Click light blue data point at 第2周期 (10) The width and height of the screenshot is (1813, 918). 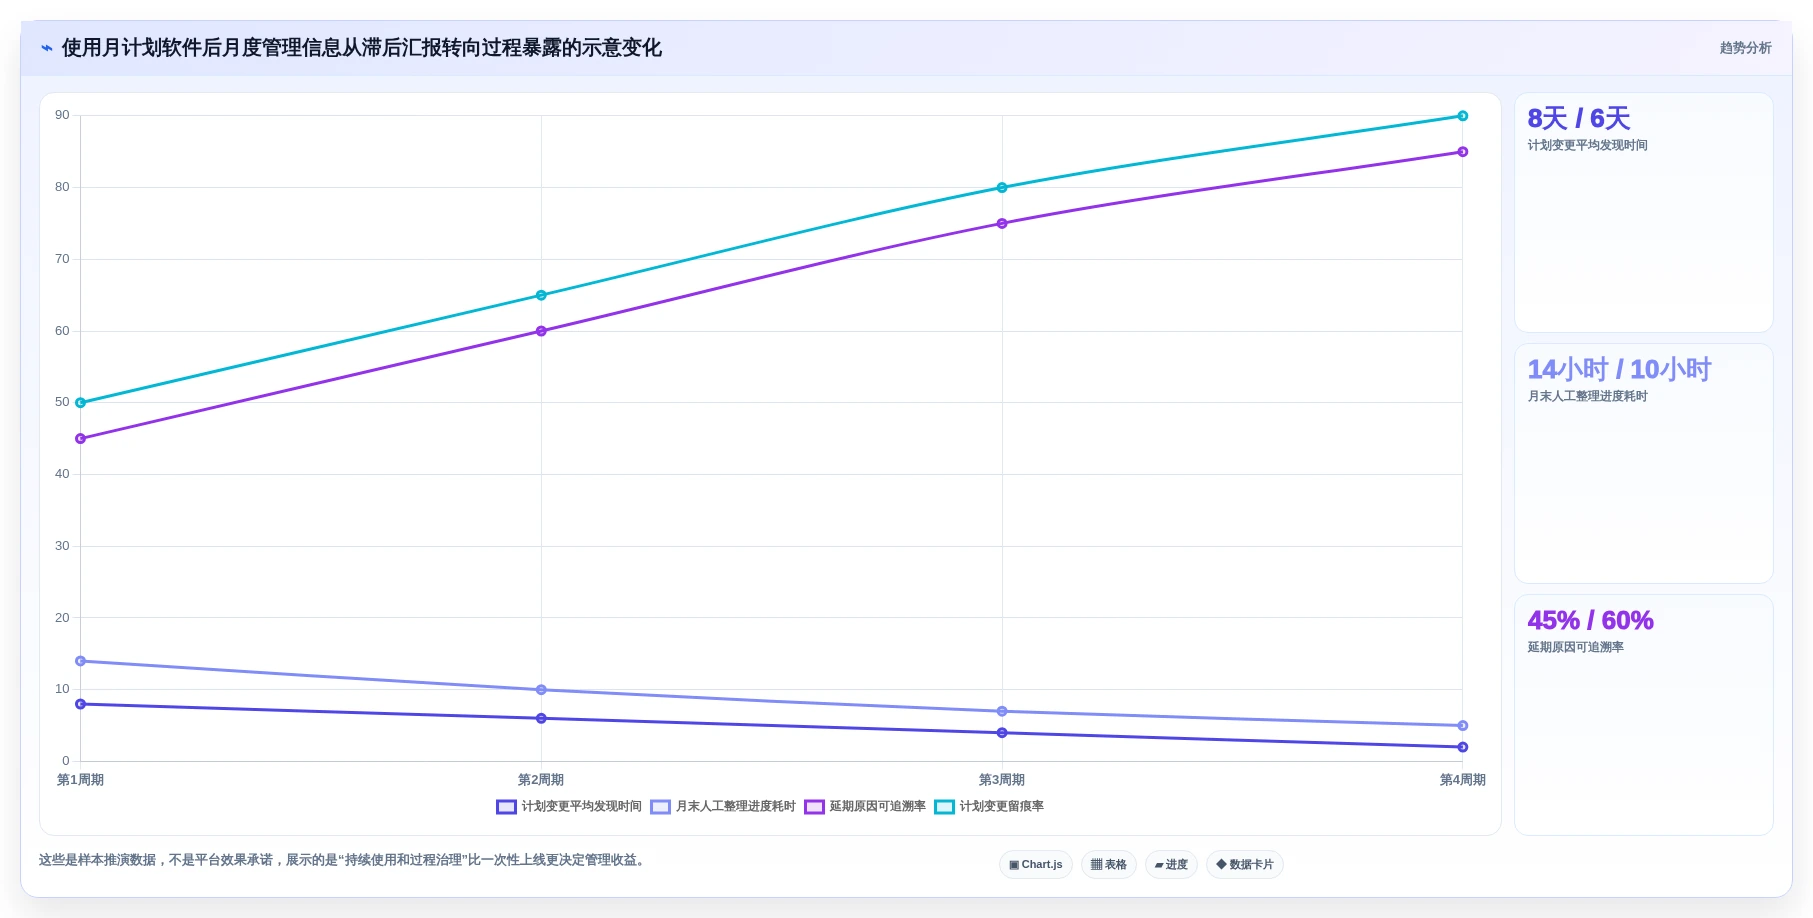click(x=541, y=690)
